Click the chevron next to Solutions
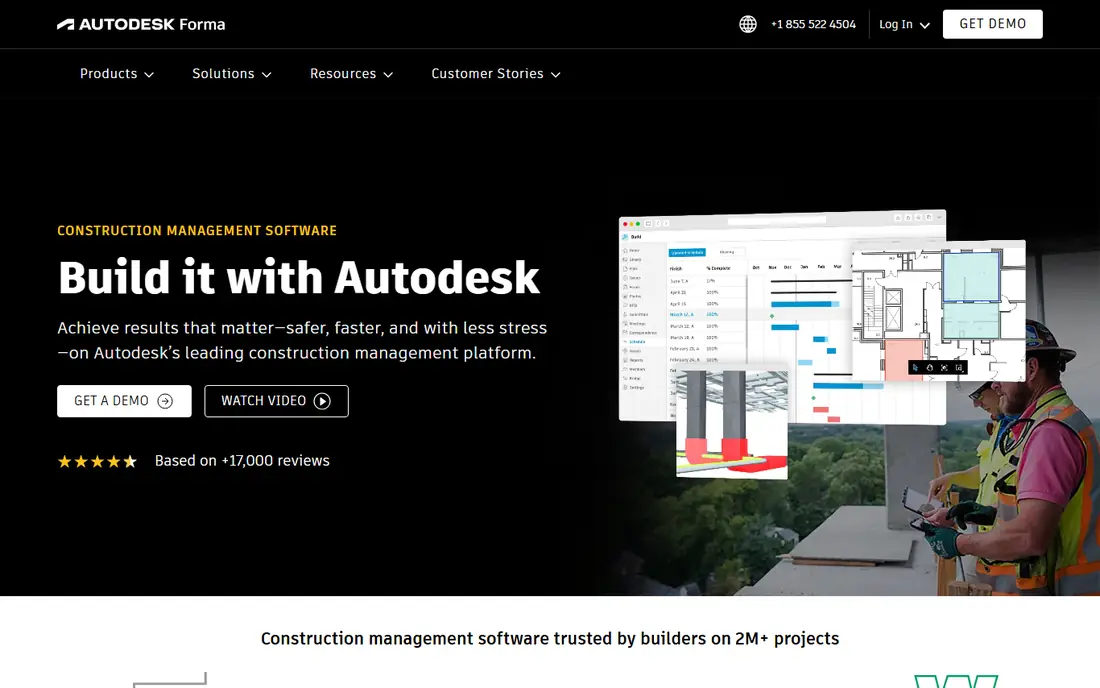The height and width of the screenshot is (688, 1100). [x=267, y=74]
